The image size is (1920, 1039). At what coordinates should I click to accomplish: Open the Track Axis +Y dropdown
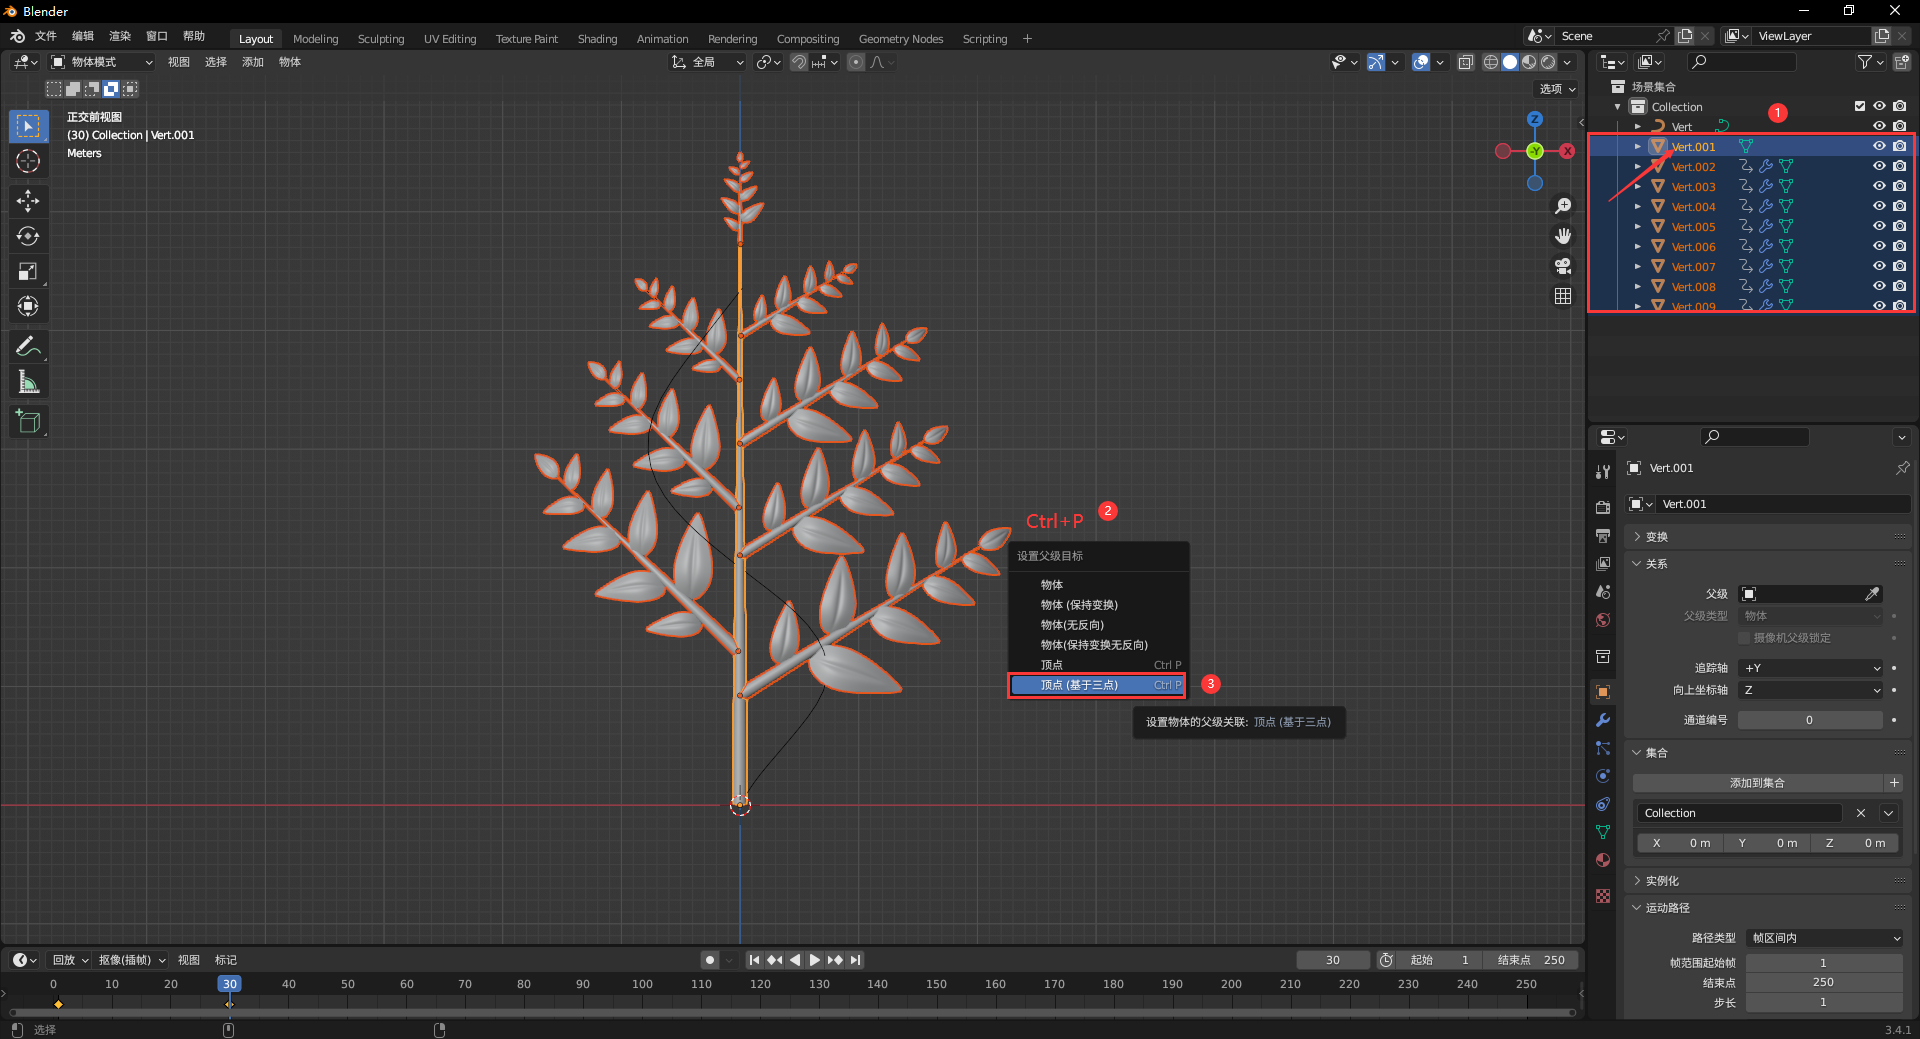(x=1811, y=668)
